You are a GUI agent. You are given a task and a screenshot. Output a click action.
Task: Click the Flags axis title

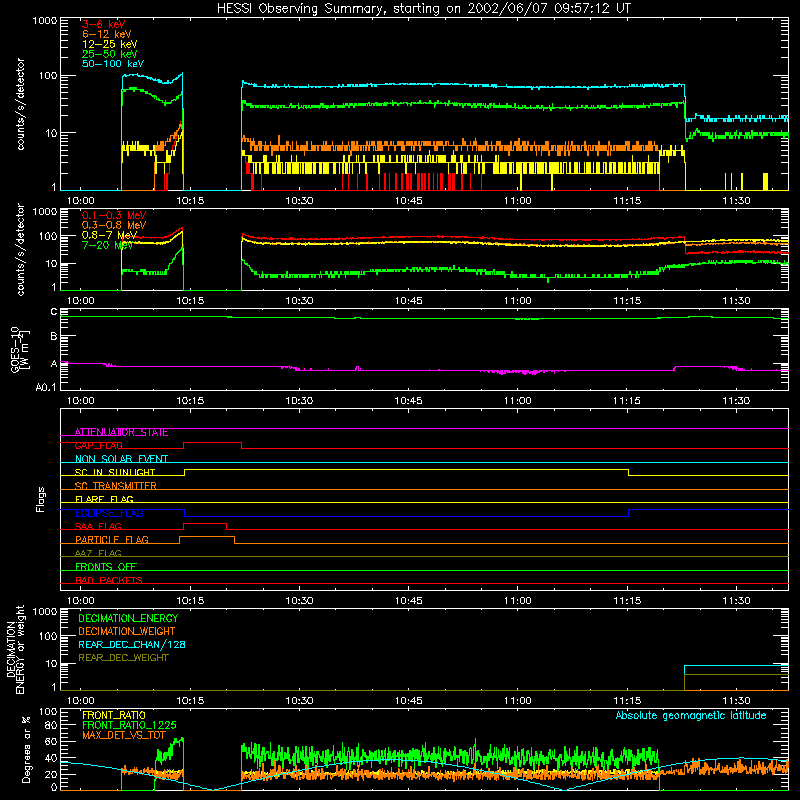tap(41, 499)
